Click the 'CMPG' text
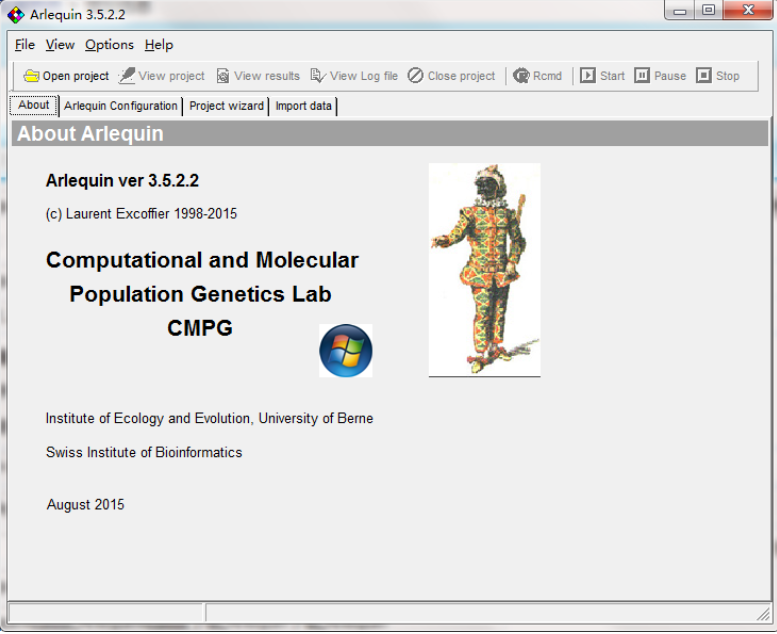The height and width of the screenshot is (634, 777). pos(200,328)
